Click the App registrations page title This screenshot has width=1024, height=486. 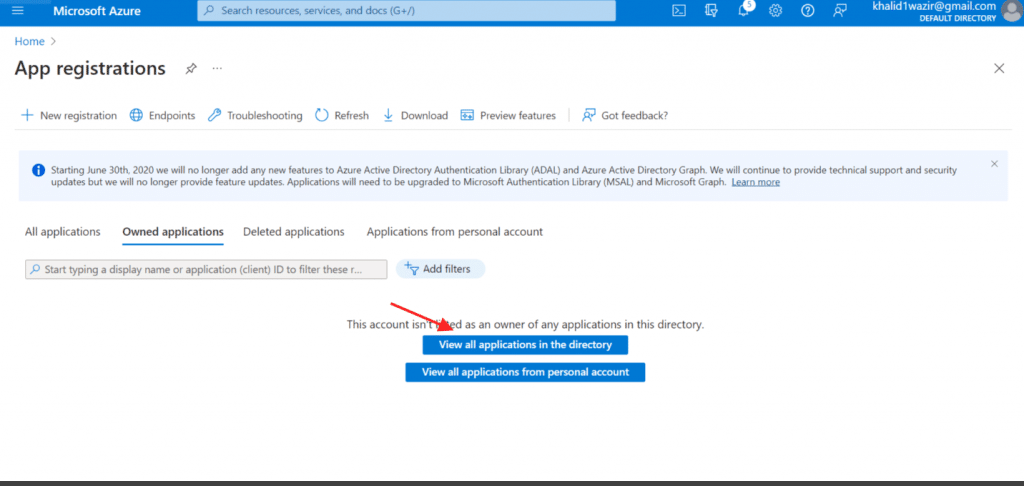coord(90,68)
